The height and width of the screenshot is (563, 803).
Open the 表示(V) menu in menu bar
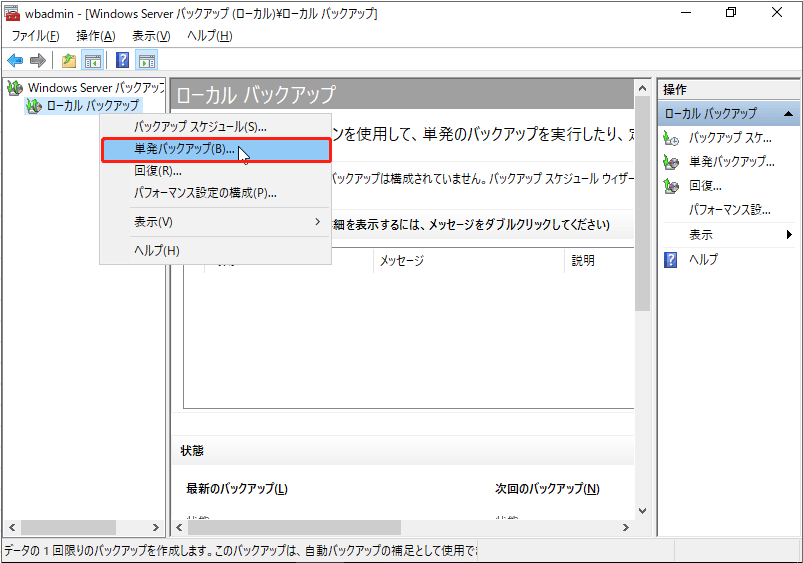pyautogui.click(x=151, y=36)
